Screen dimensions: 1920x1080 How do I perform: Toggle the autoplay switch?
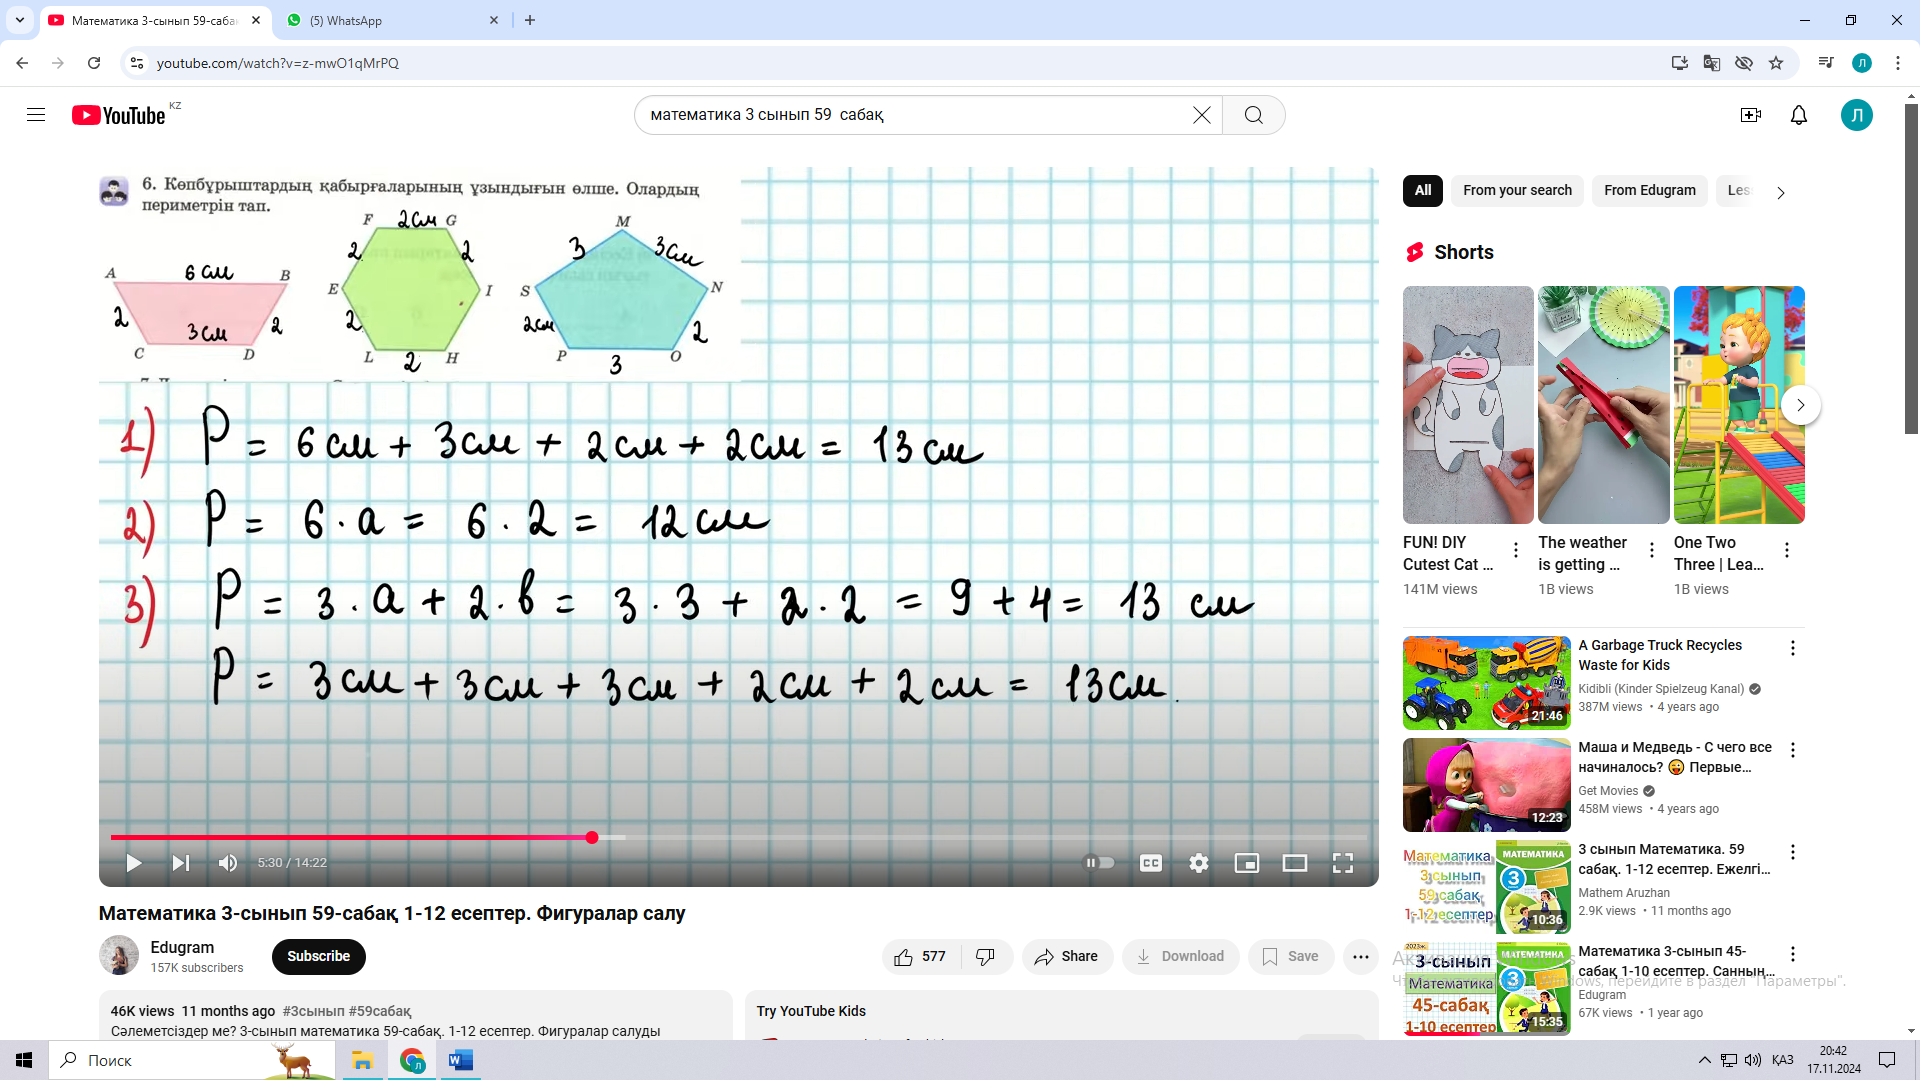pos(1100,863)
